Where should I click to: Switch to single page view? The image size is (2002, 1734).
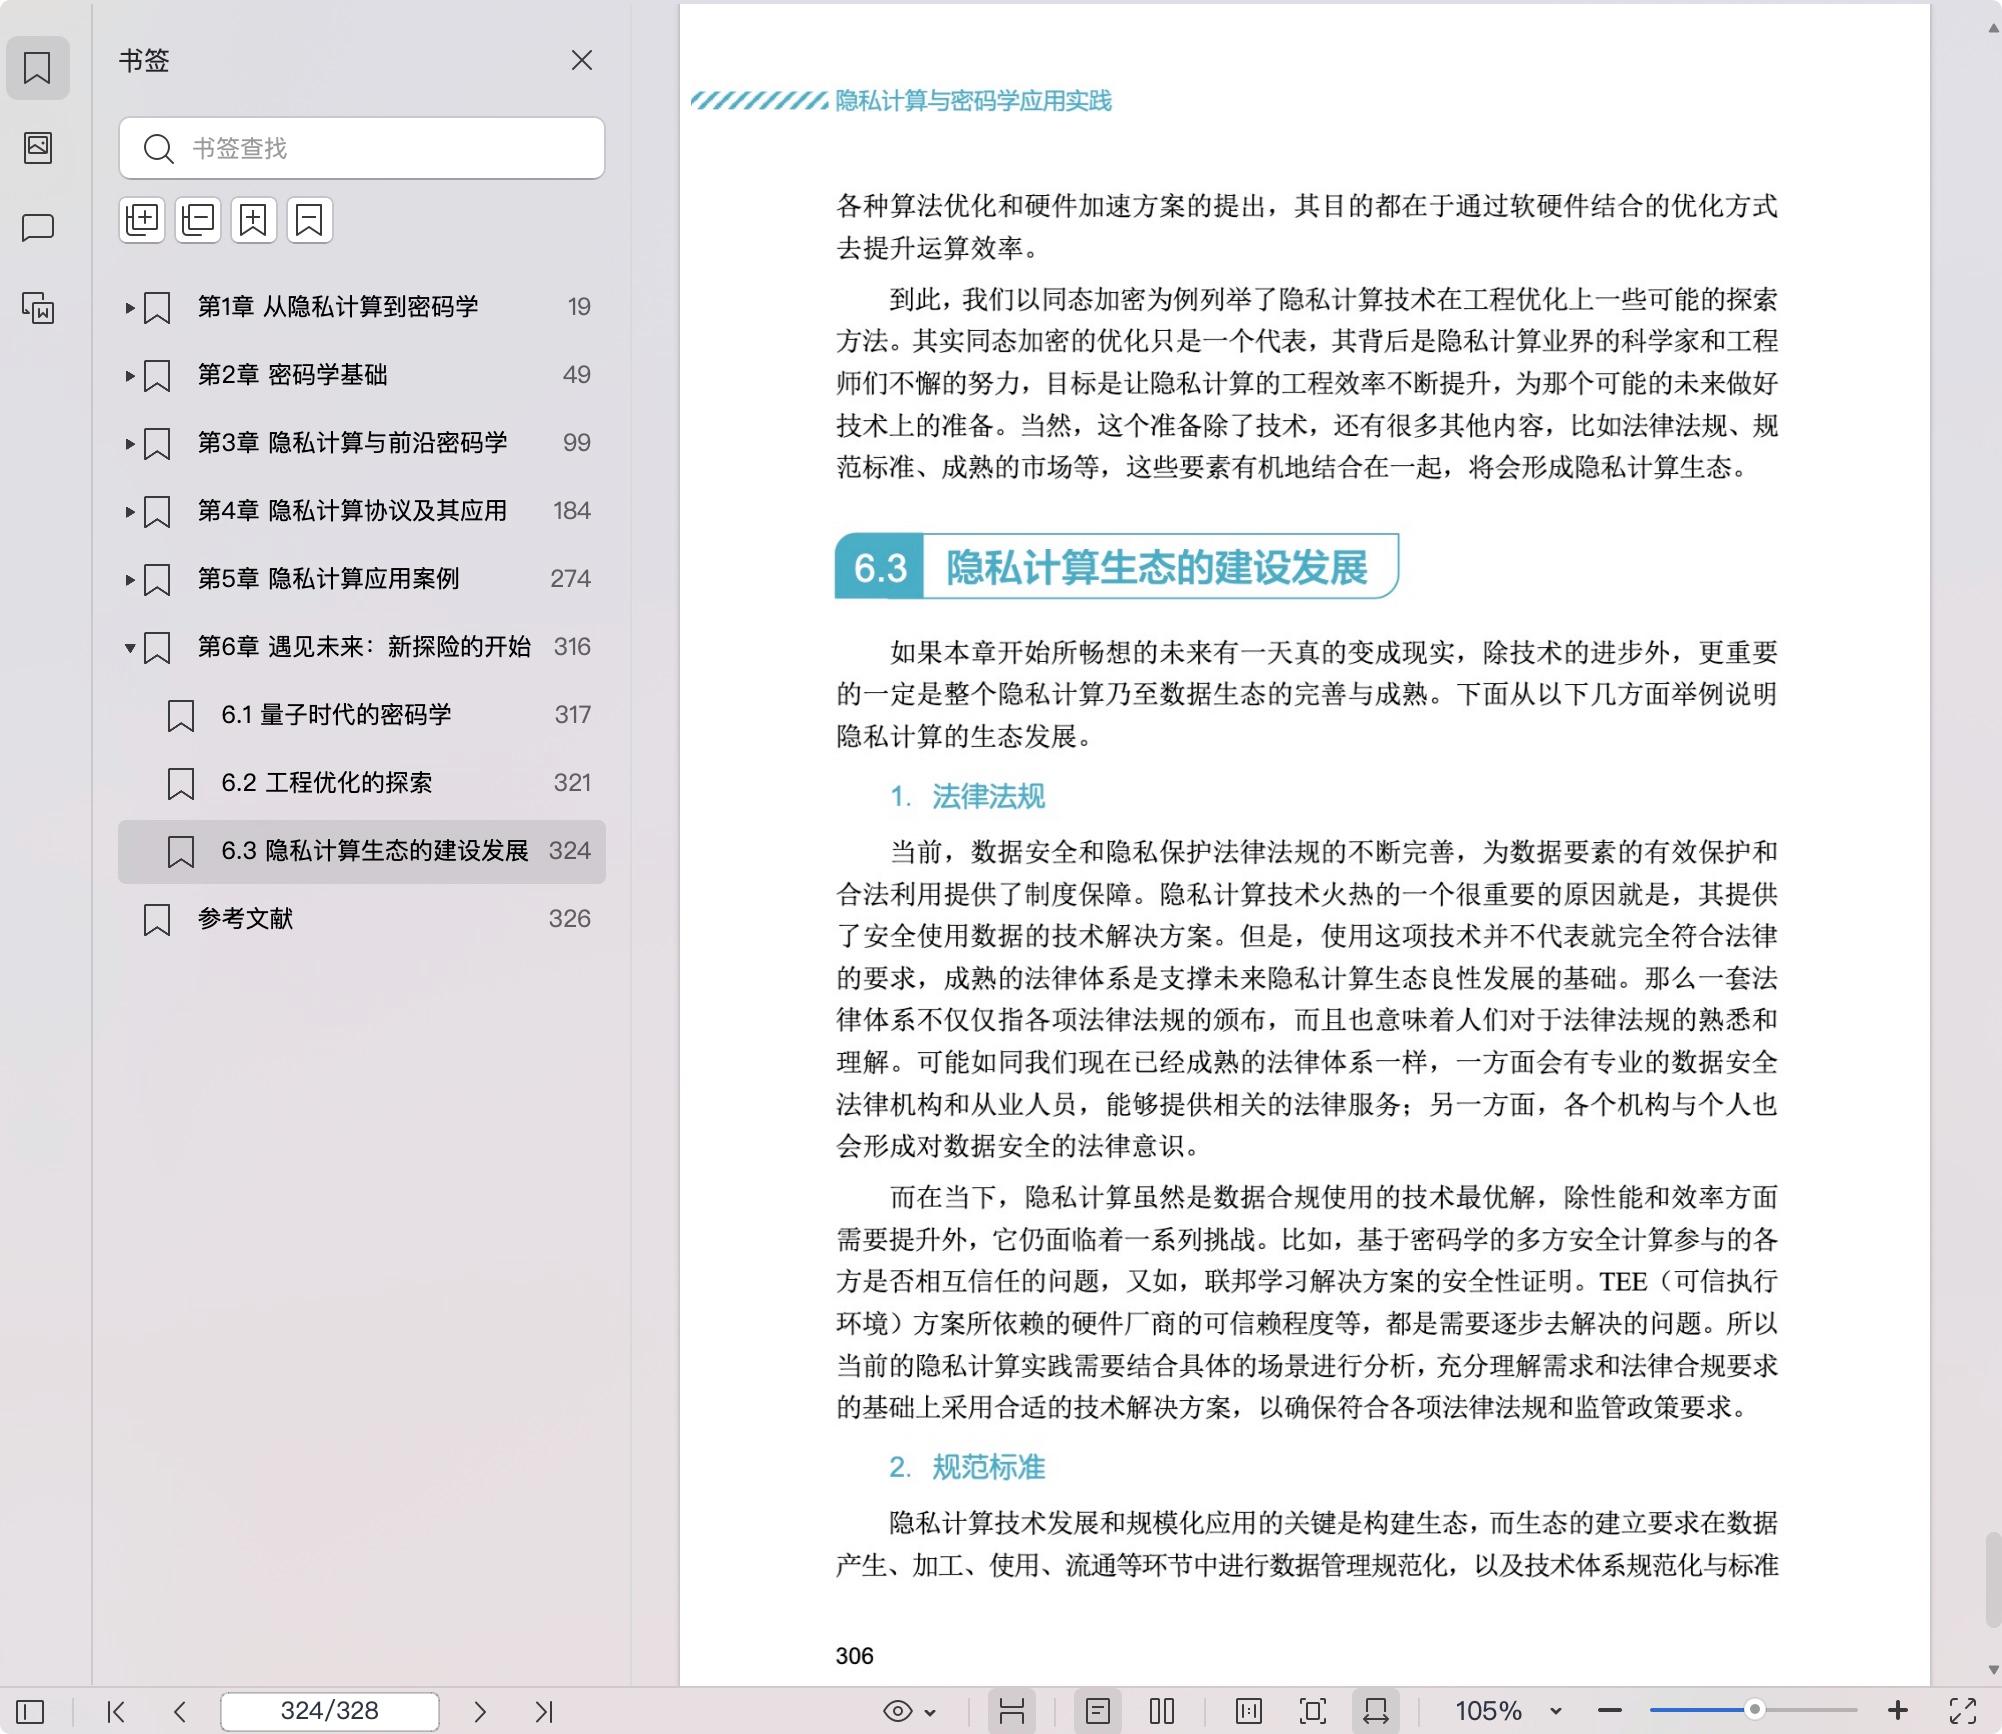click(x=1097, y=1711)
